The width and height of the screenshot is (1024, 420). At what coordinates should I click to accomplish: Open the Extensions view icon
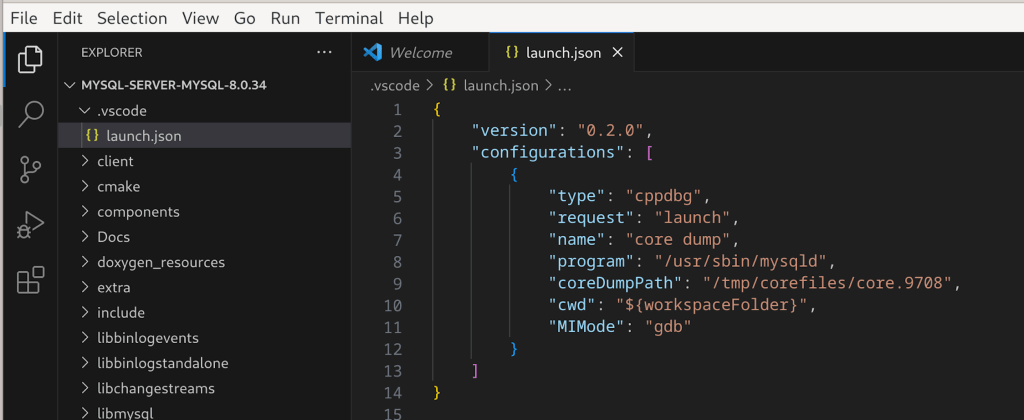click(30, 281)
